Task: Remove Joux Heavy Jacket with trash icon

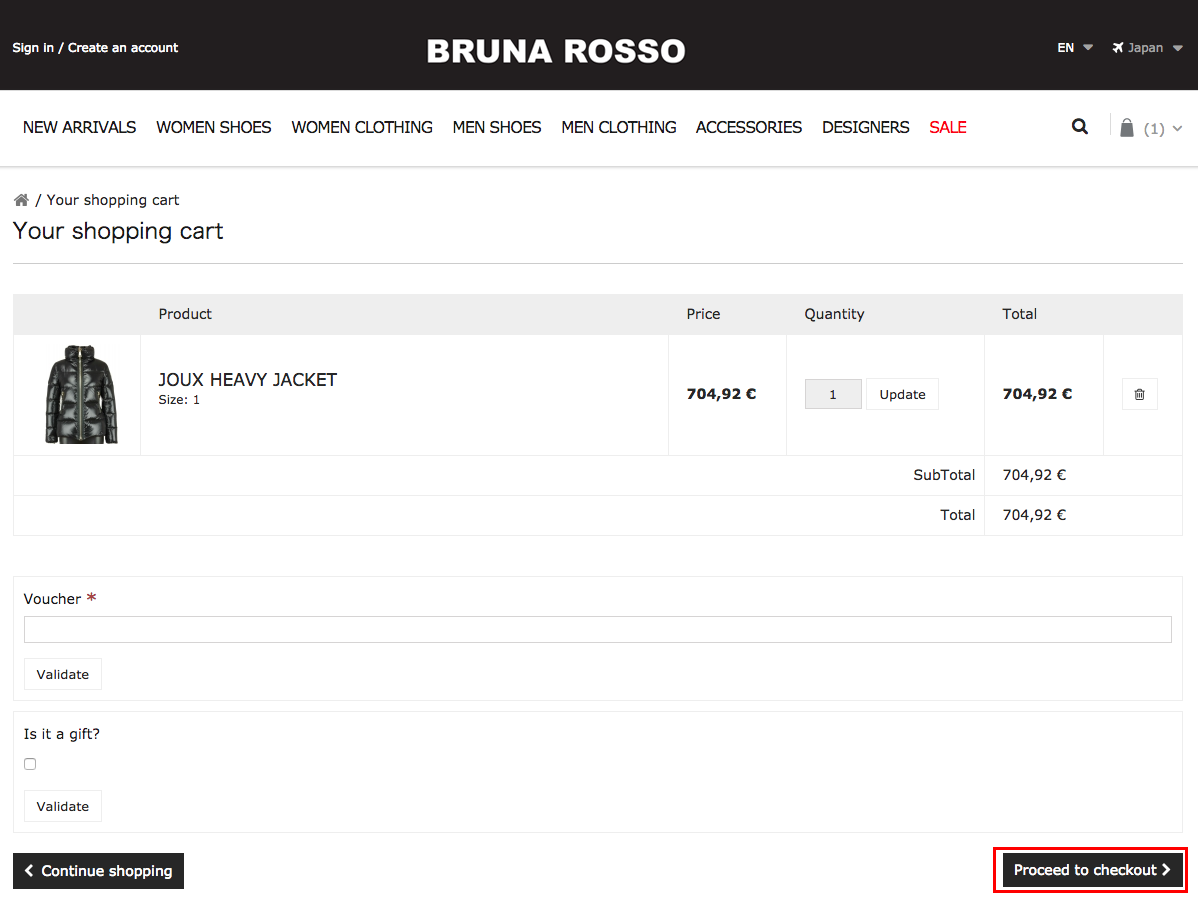Action: [1139, 394]
